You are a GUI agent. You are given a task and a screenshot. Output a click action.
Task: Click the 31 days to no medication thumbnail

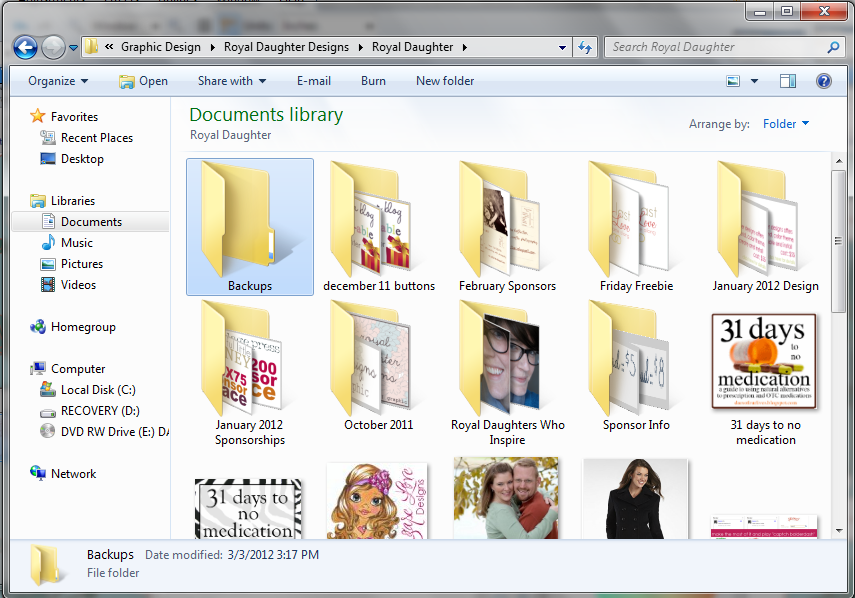[x=765, y=360]
